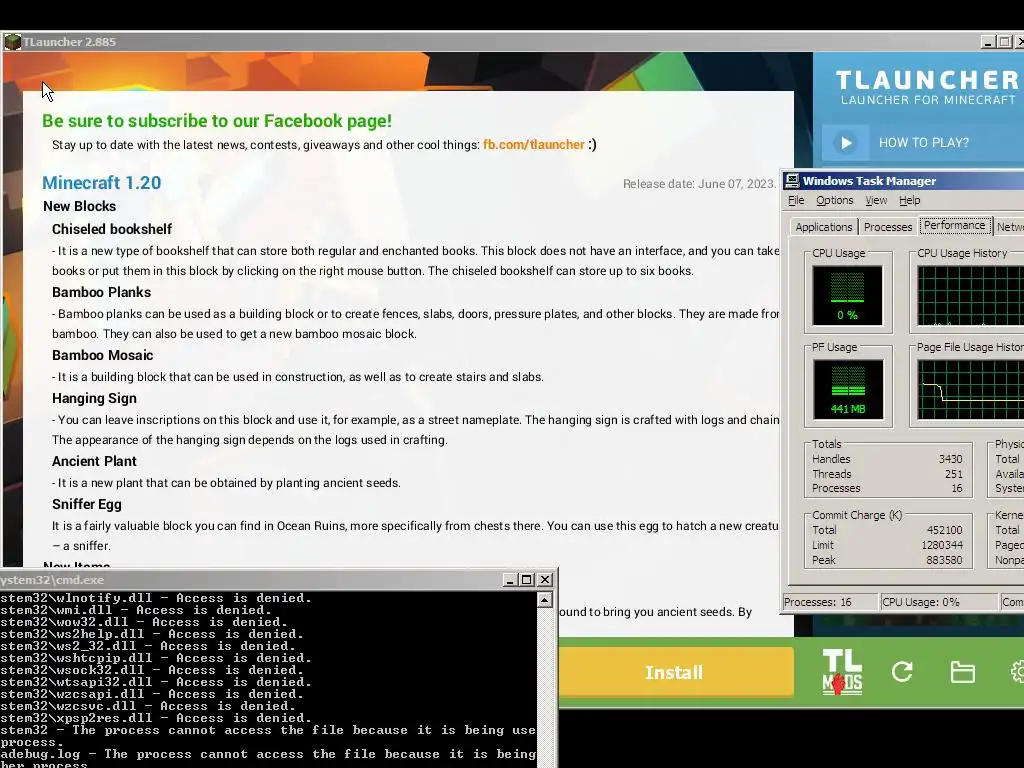Click the xpsp2res.dll access denied line
Image resolution: width=1024 pixels, height=768 pixels.
152,718
